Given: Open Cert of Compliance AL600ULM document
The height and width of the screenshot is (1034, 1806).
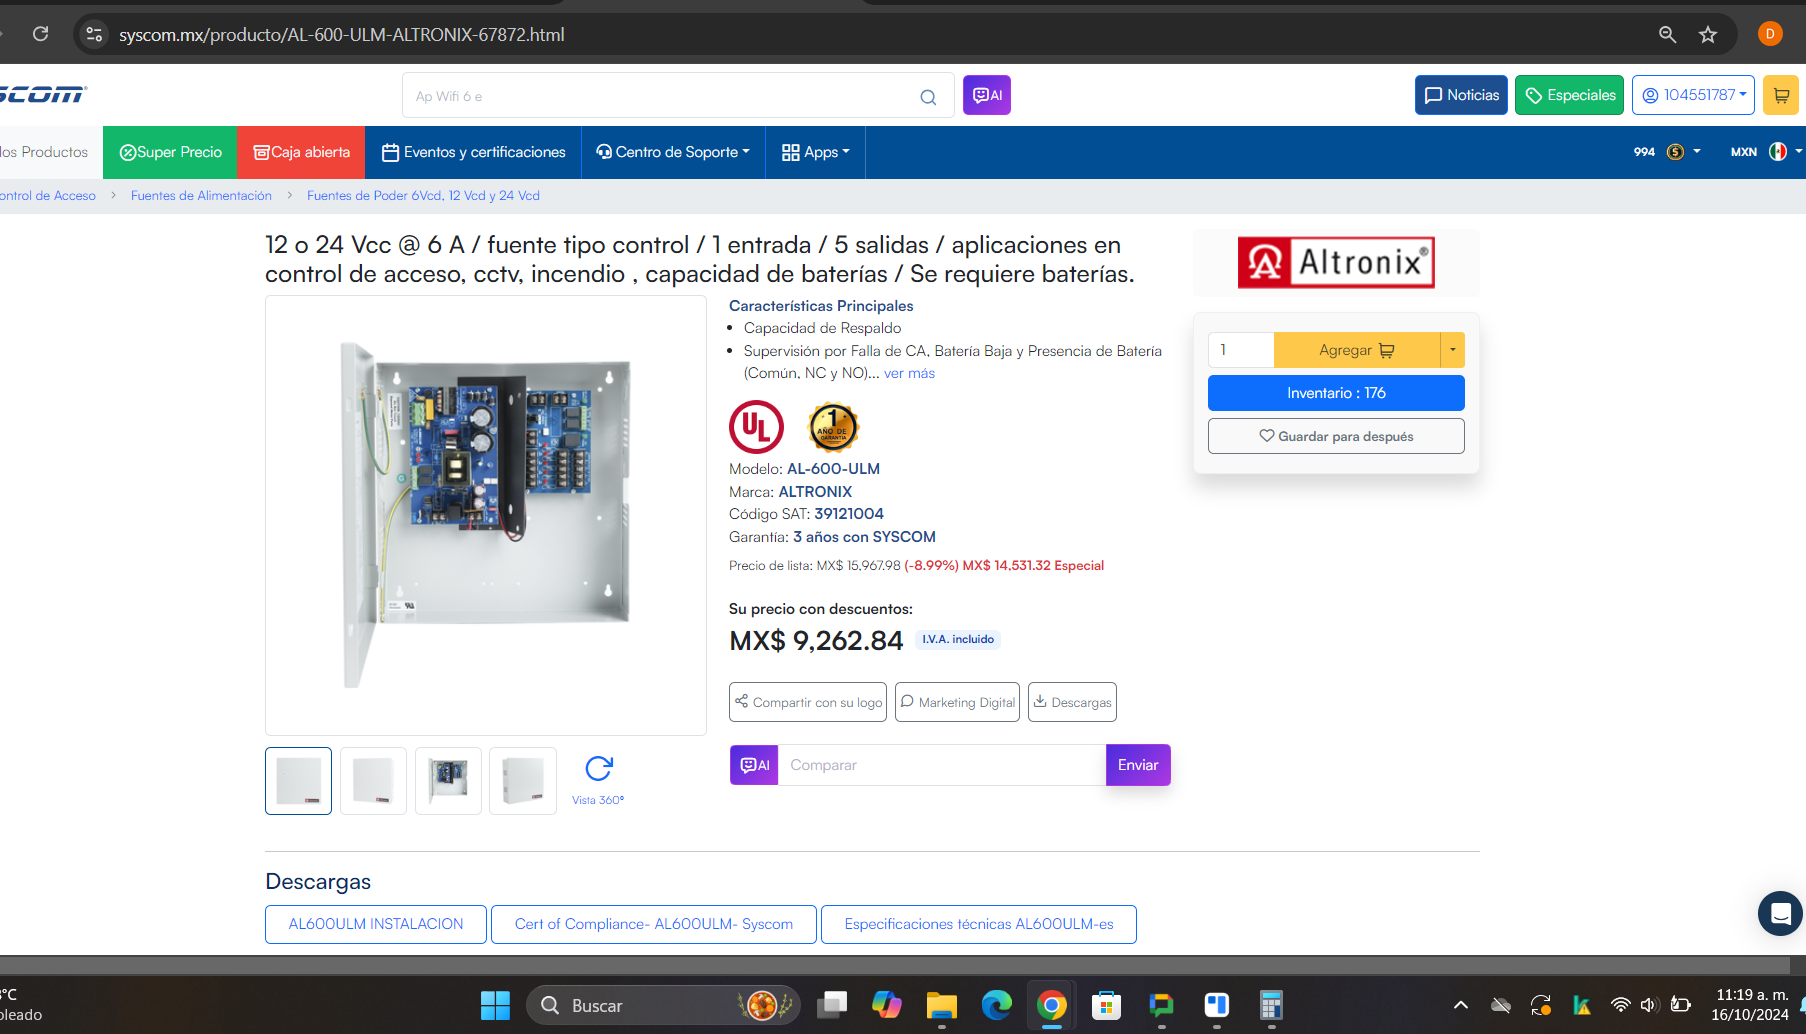Looking at the screenshot, I should (x=654, y=924).
